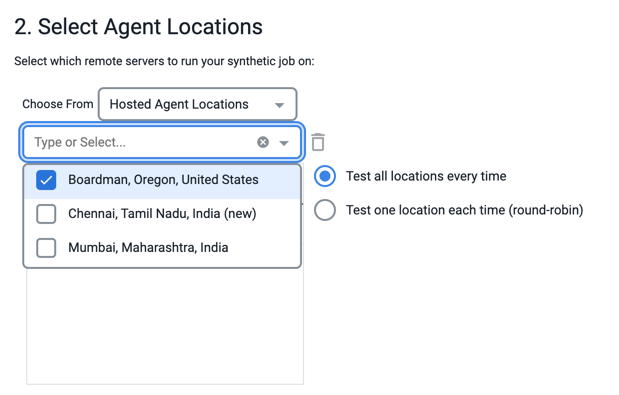
Task: Click empty selected-locations list area
Action: click(165, 326)
